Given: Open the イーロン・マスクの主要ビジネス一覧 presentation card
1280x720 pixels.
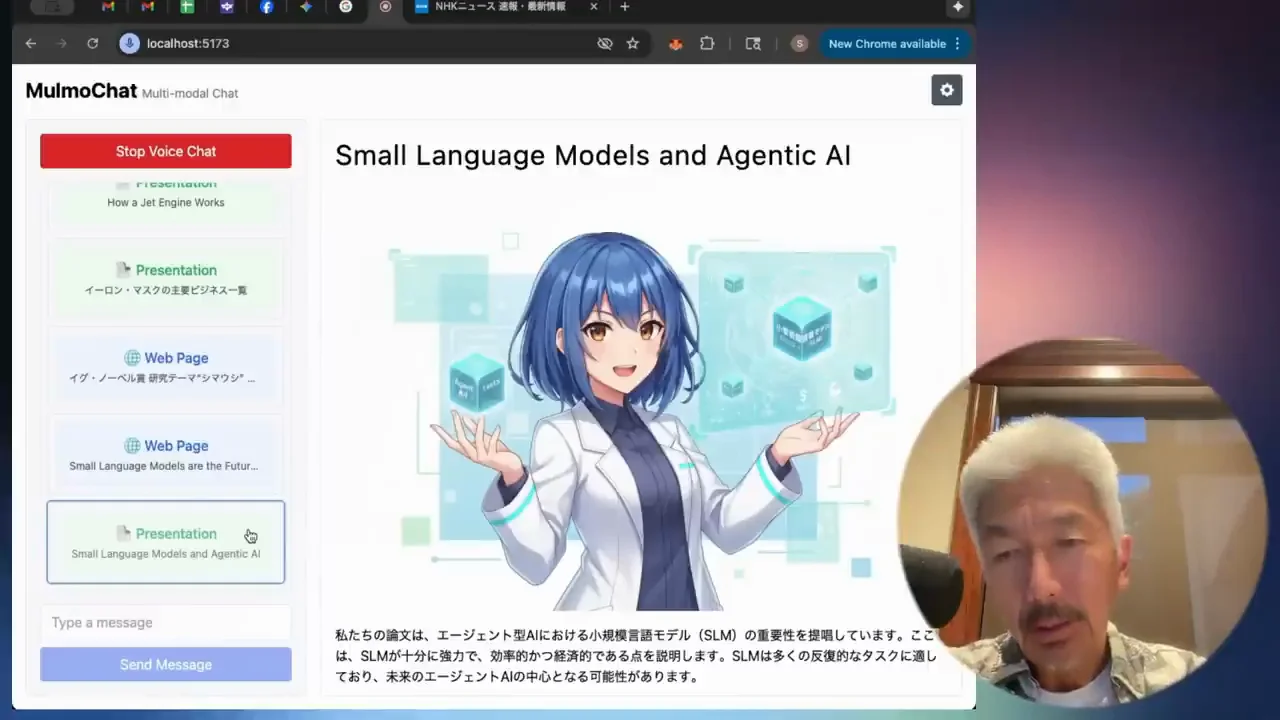Looking at the screenshot, I should click(166, 278).
